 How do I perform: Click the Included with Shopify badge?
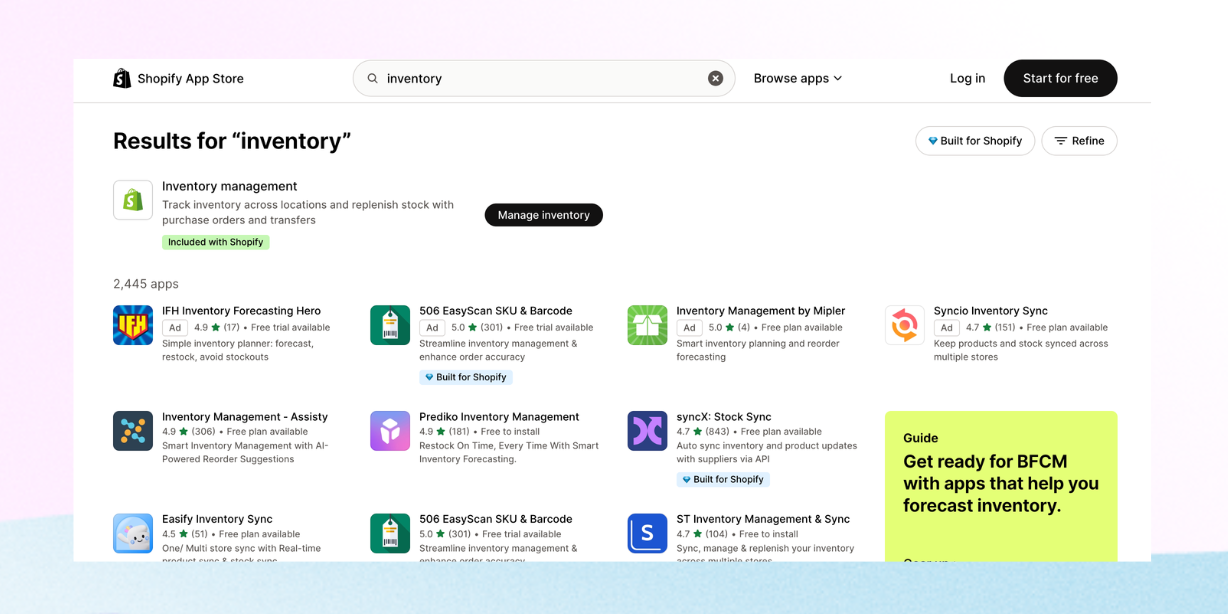[x=216, y=242]
